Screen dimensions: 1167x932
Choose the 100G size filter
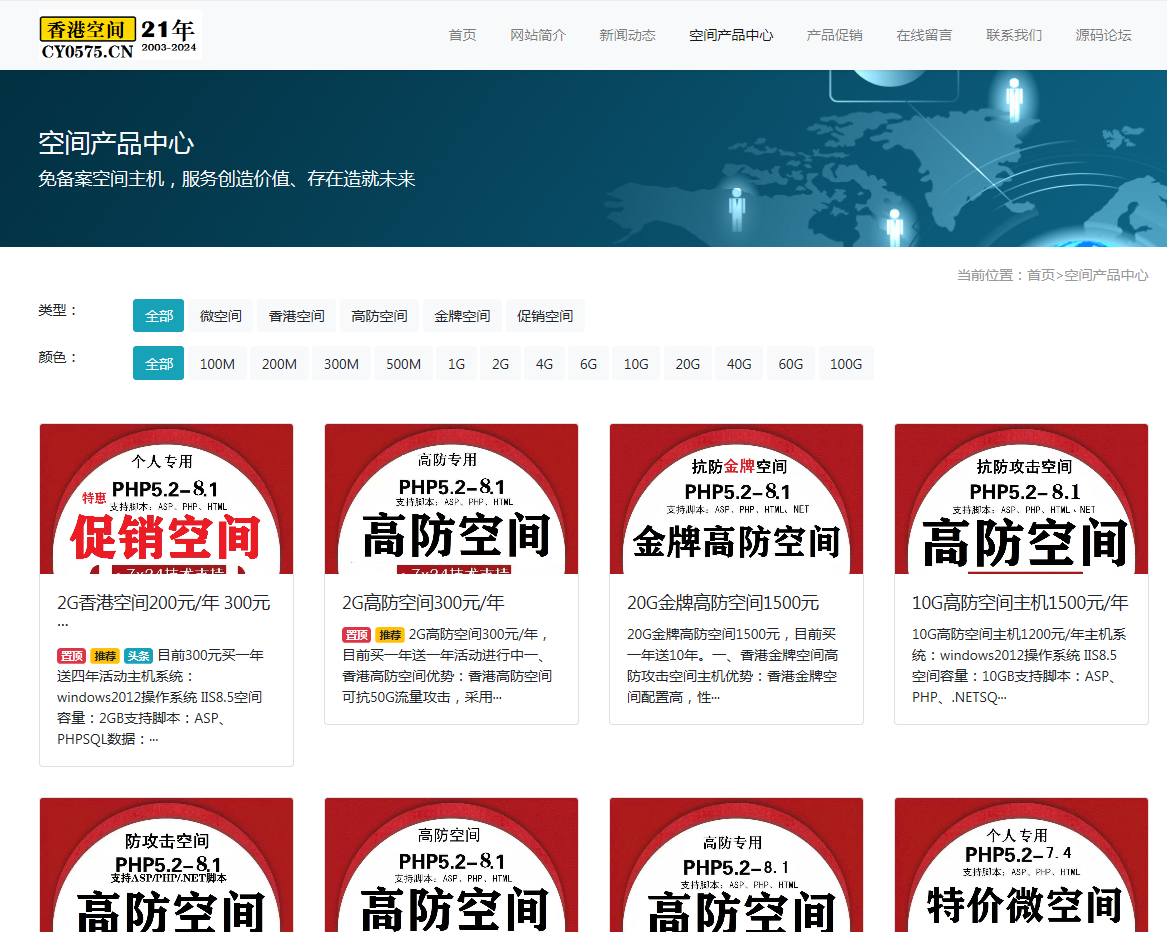[845, 363]
